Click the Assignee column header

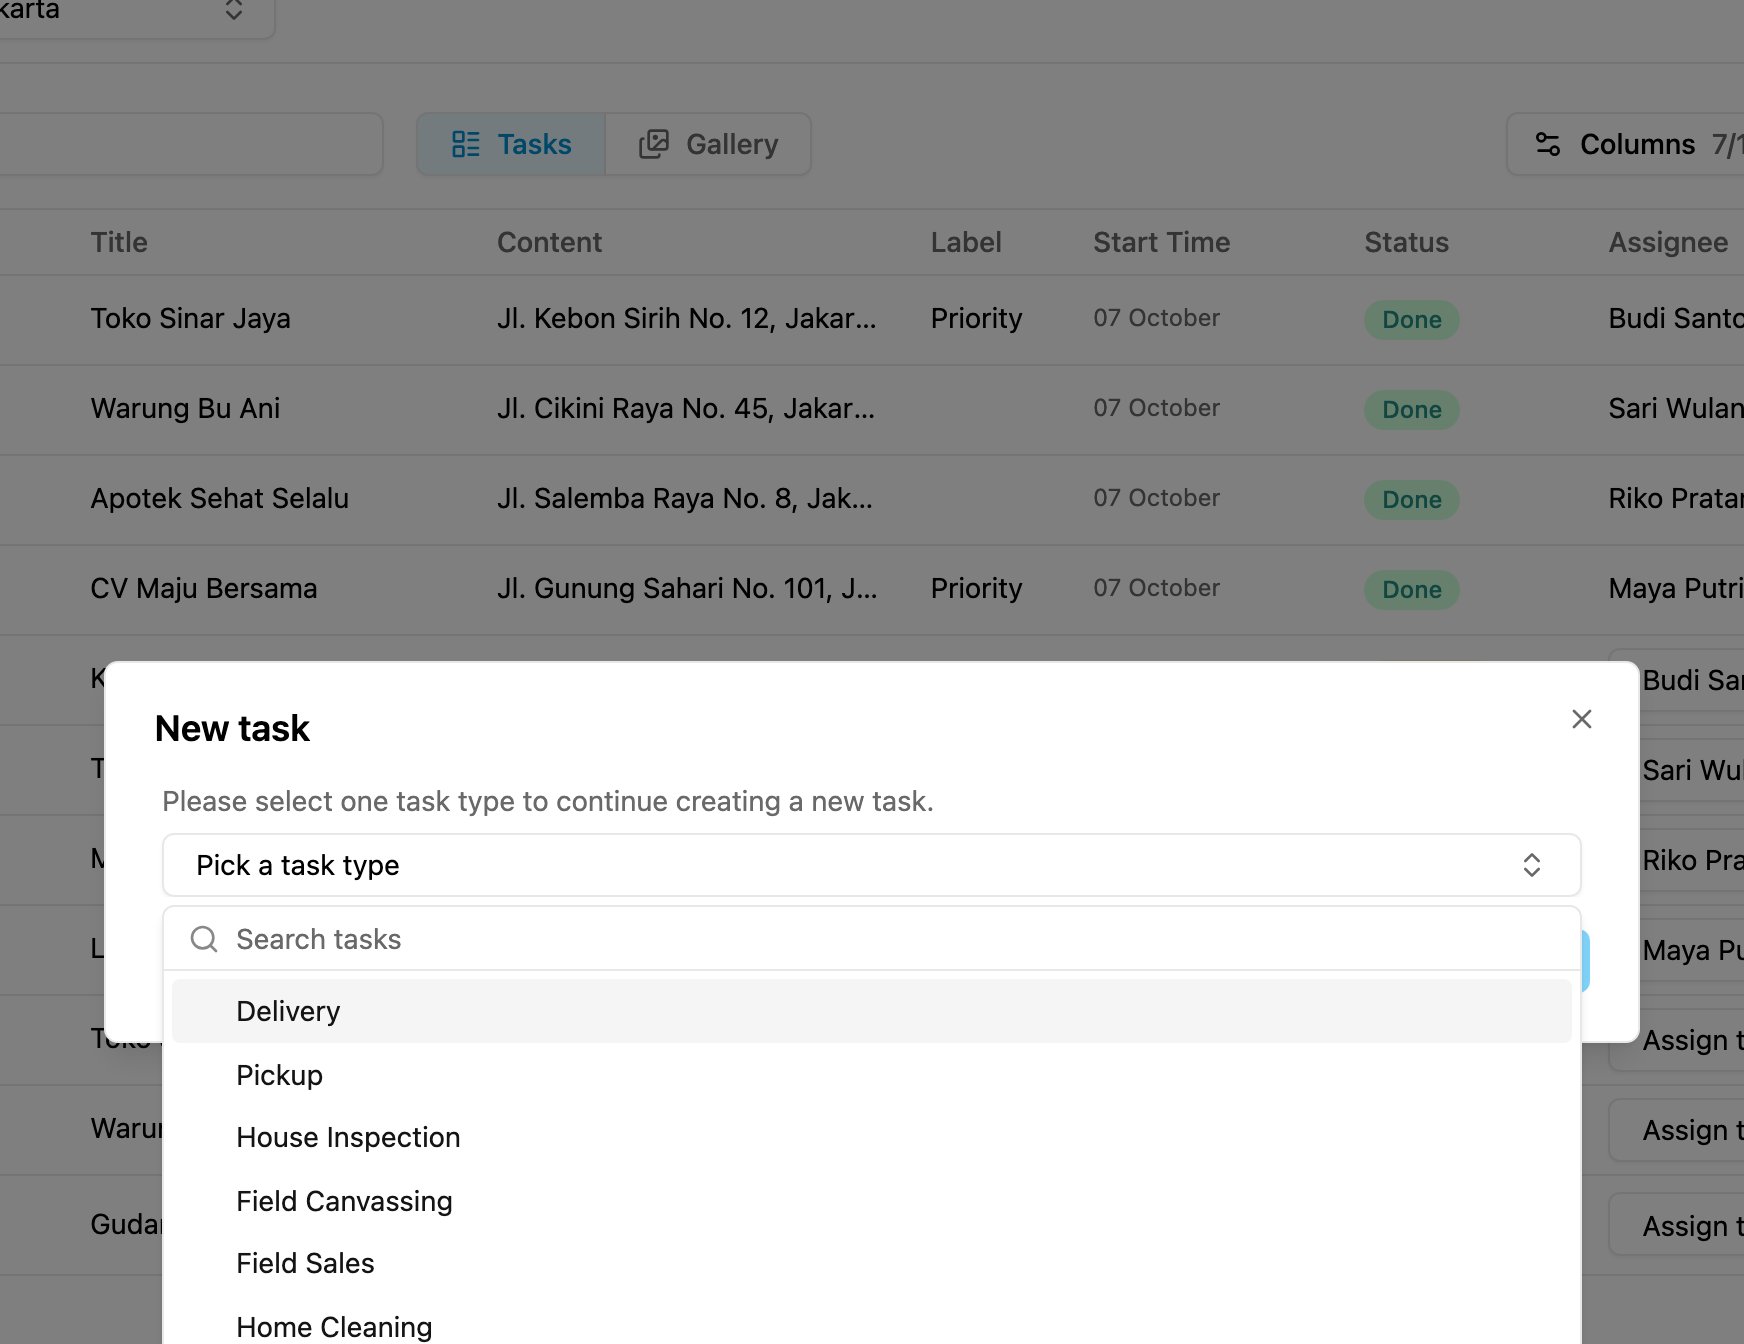pyautogui.click(x=1668, y=242)
